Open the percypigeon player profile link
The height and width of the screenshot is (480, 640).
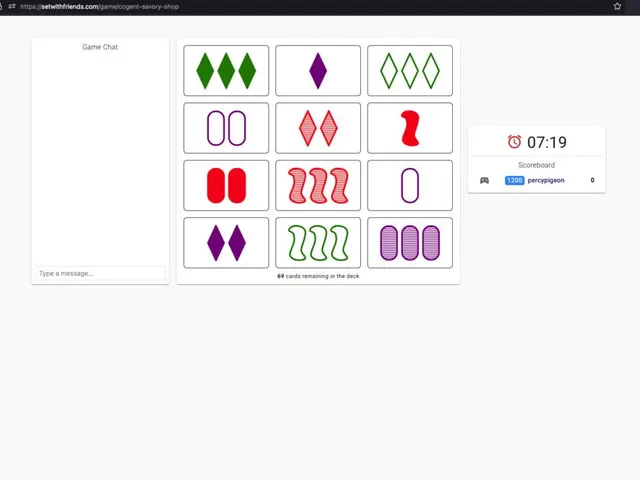tap(546, 180)
